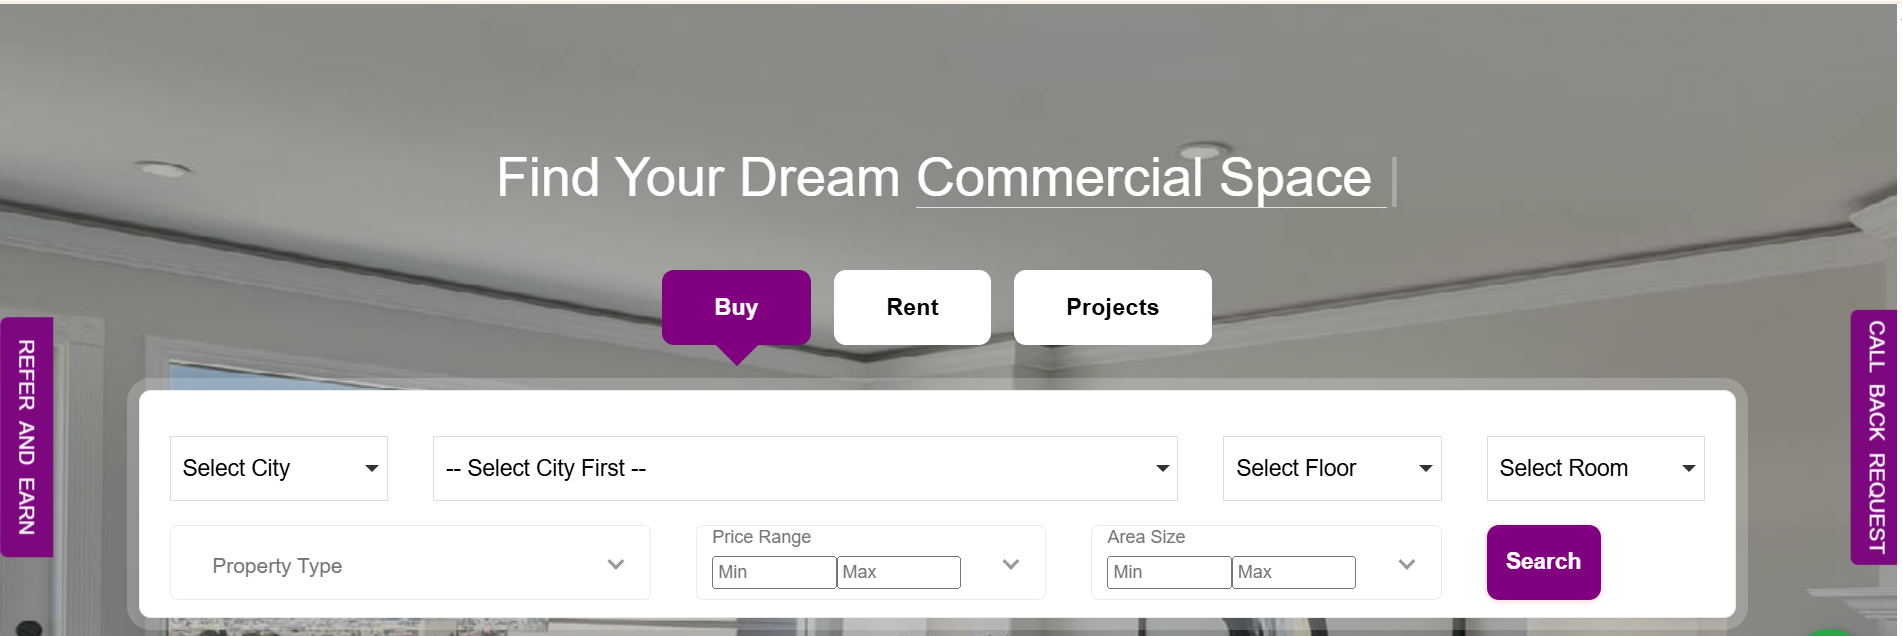Open the Select Floor dropdown
The image size is (1902, 636).
pyautogui.click(x=1331, y=468)
